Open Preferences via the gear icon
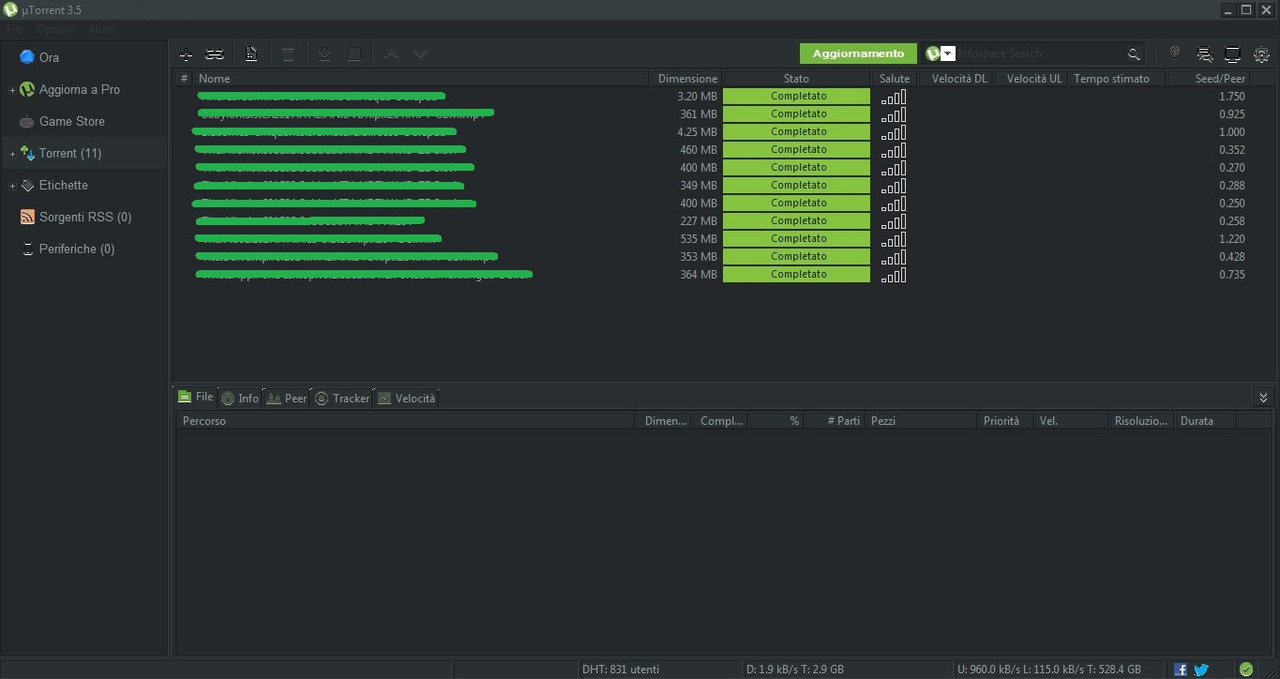1280x679 pixels. 1262,54
